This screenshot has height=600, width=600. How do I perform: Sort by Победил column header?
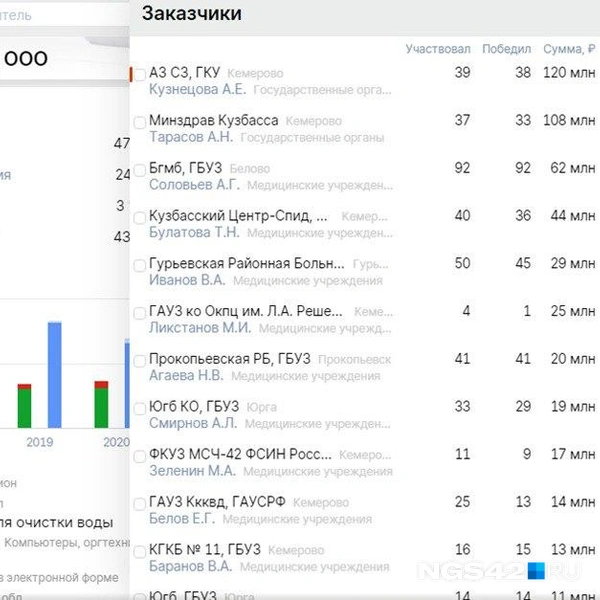coord(506,49)
